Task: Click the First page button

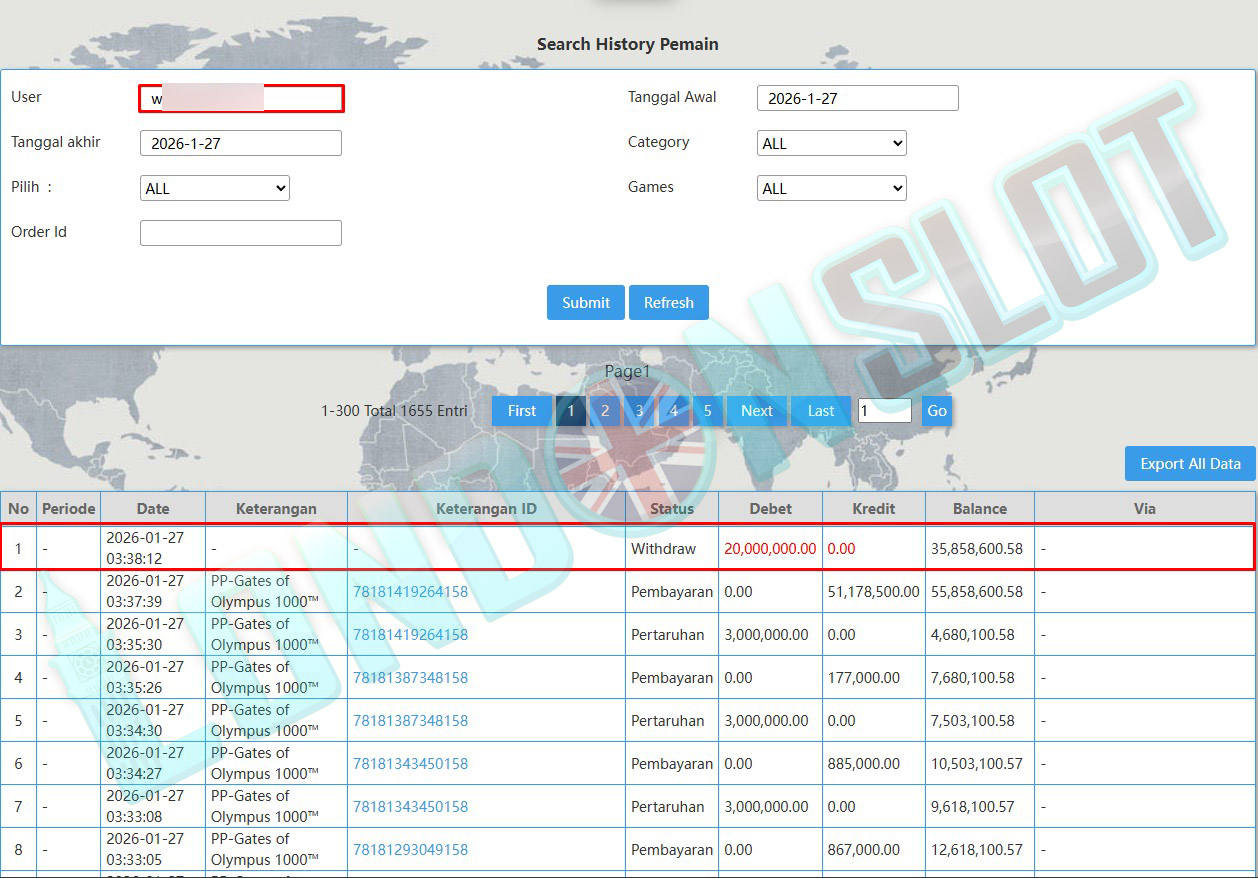Action: click(x=521, y=411)
